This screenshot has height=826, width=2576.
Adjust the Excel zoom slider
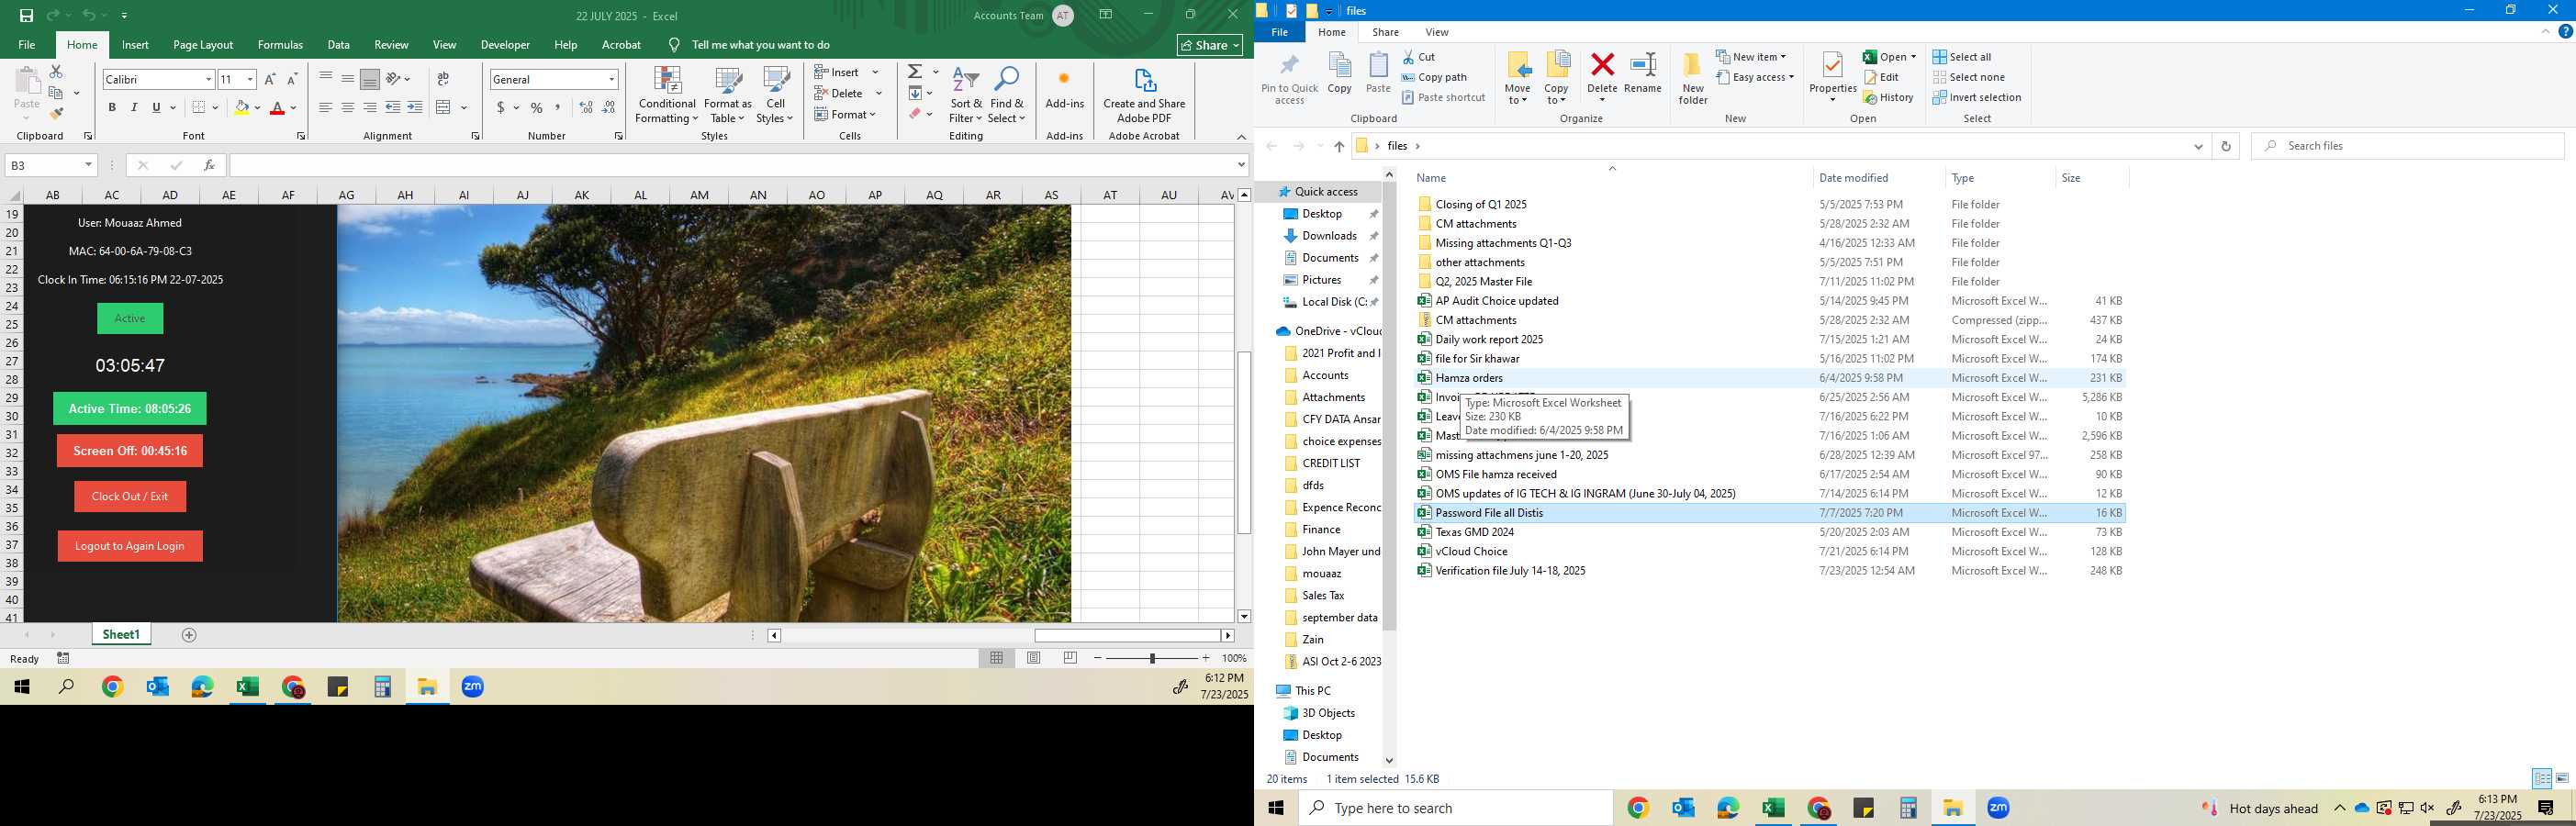click(1152, 658)
